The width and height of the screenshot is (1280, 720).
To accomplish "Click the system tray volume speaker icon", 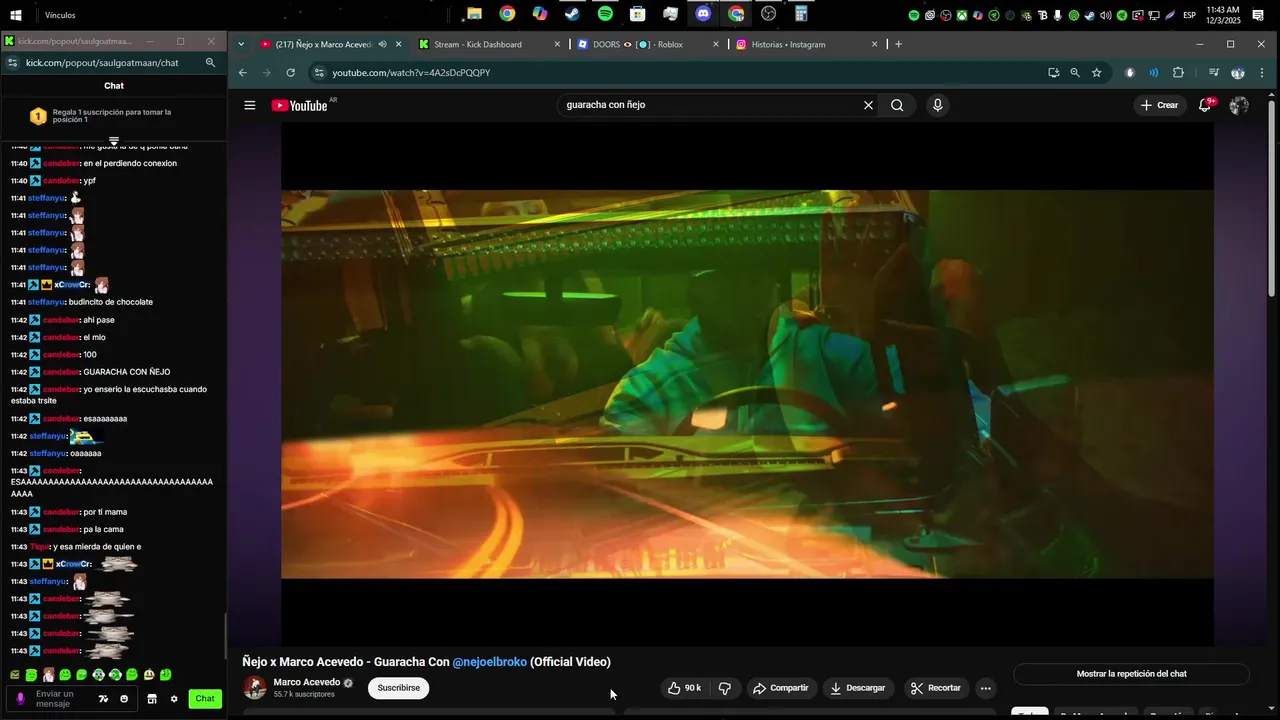I will pos(1106,15).
